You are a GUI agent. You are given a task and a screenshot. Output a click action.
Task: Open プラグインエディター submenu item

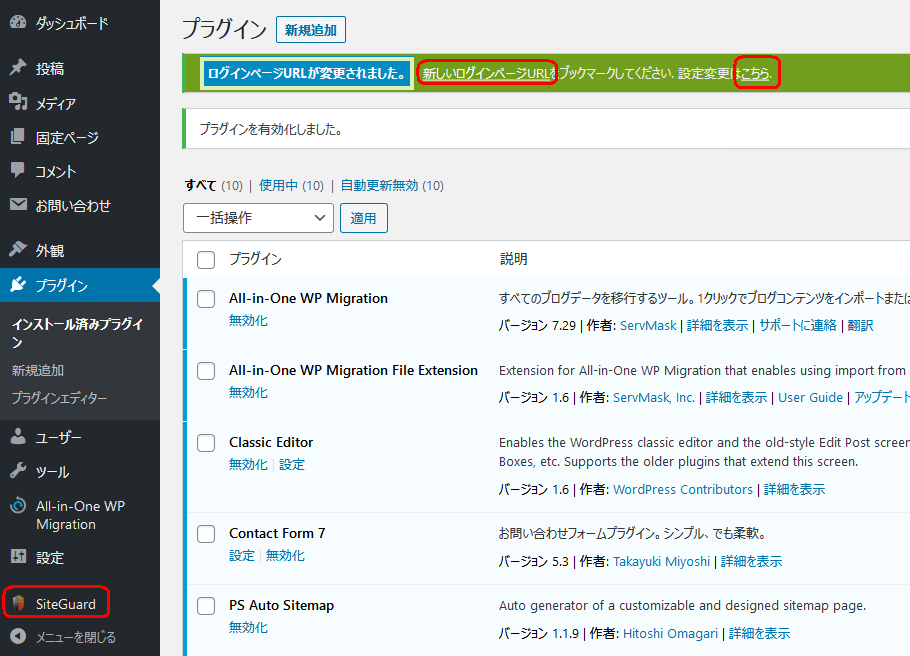pos(59,398)
